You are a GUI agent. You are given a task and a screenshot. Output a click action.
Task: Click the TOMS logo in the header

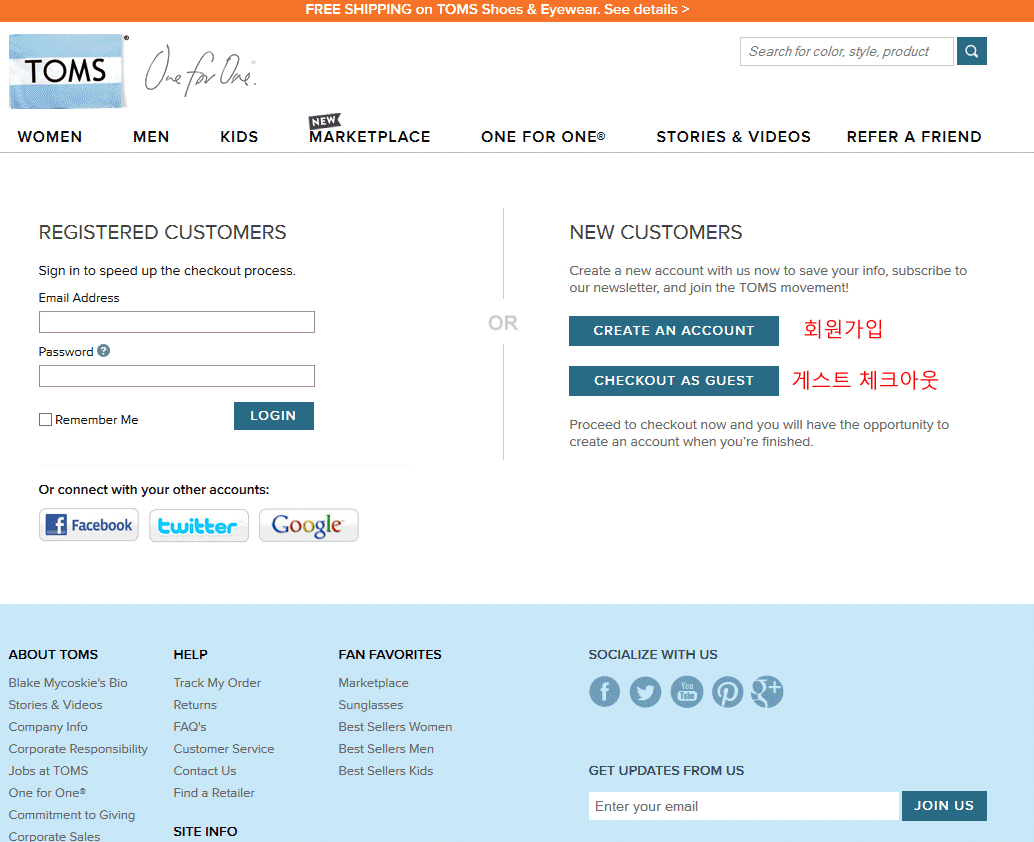tap(67, 71)
